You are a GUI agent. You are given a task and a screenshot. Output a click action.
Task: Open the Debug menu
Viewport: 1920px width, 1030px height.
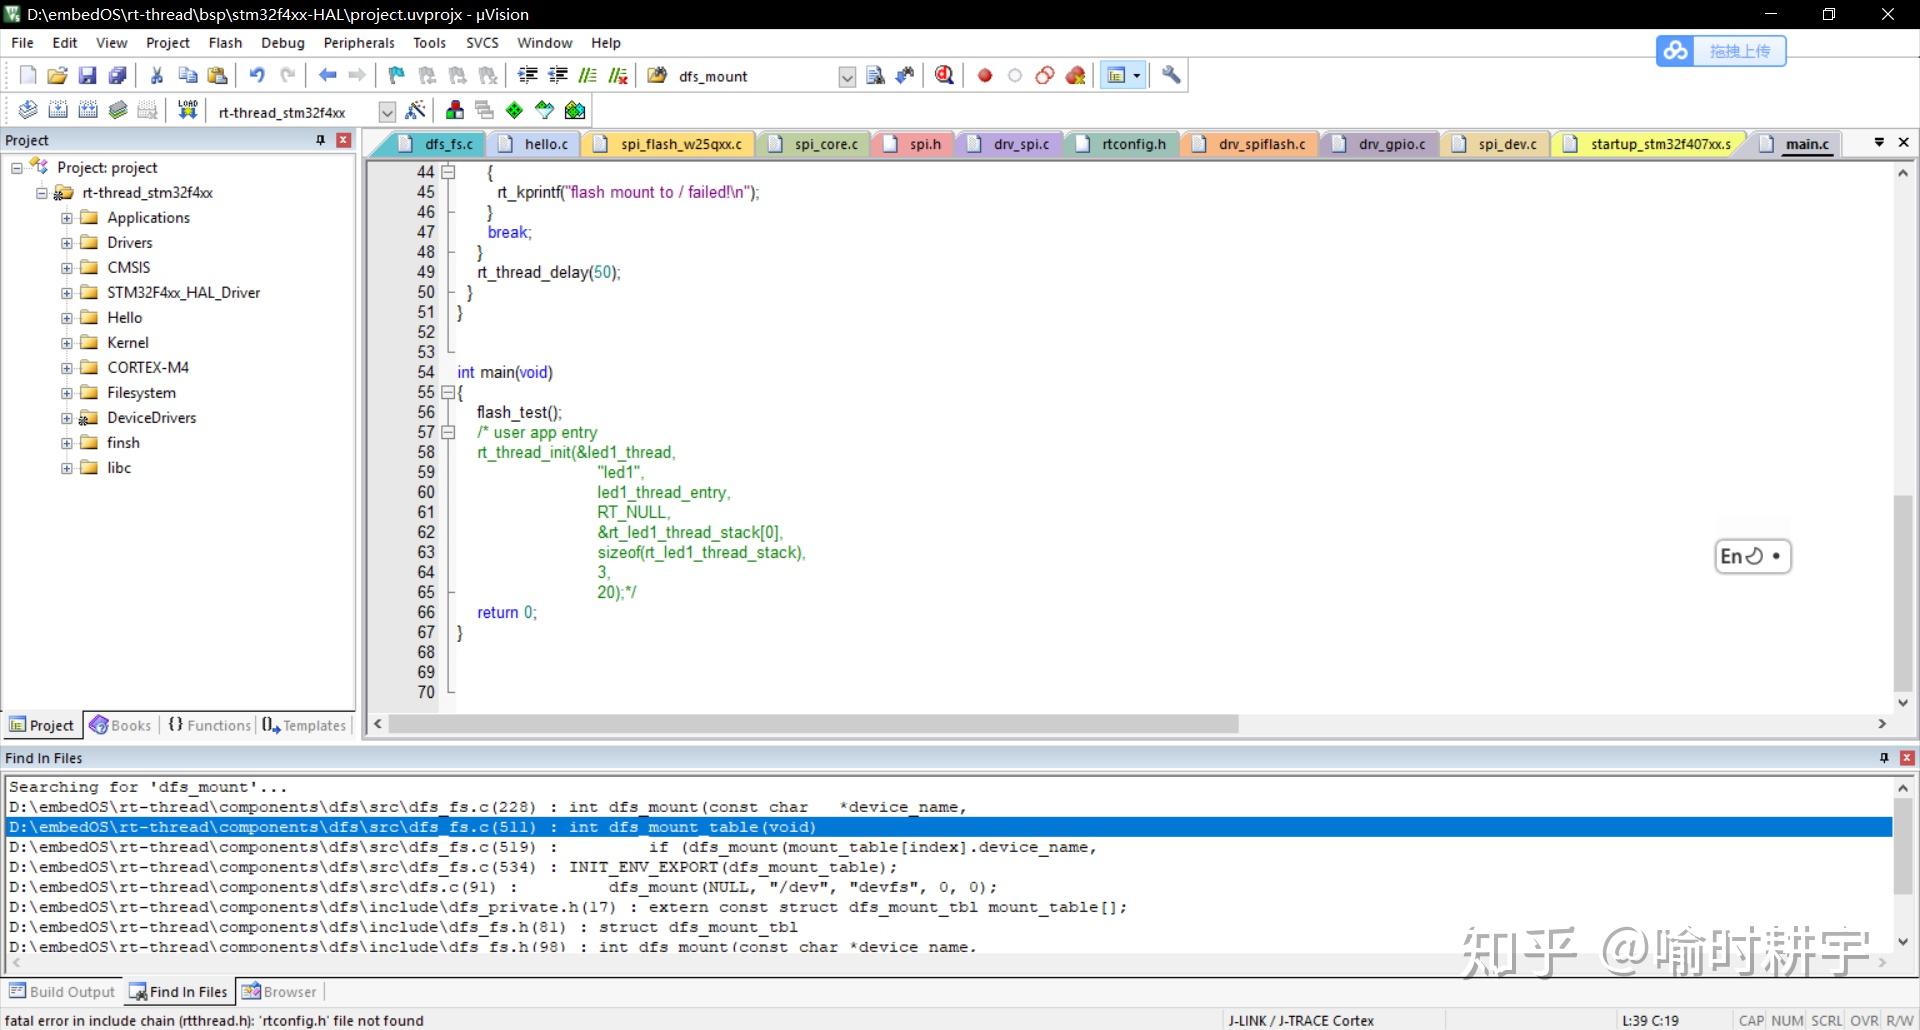pos(282,43)
